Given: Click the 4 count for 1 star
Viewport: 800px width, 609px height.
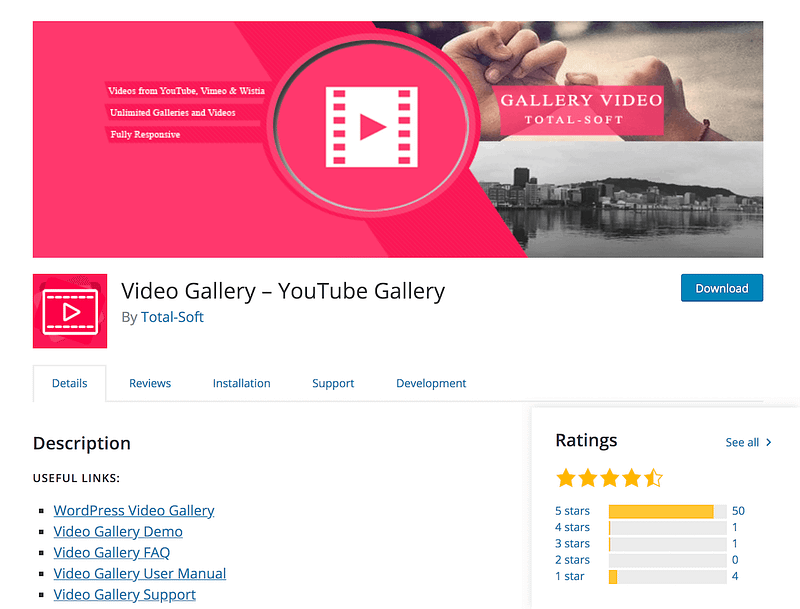Looking at the screenshot, I should [735, 576].
